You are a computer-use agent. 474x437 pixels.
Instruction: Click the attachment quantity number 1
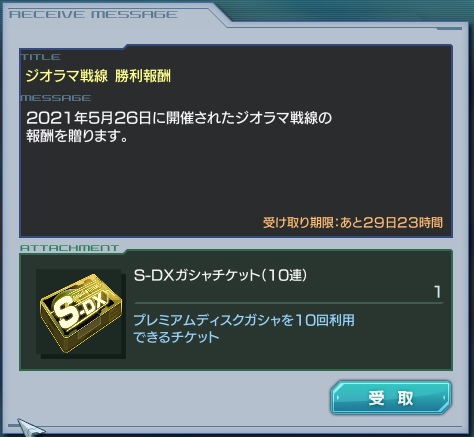(x=438, y=292)
